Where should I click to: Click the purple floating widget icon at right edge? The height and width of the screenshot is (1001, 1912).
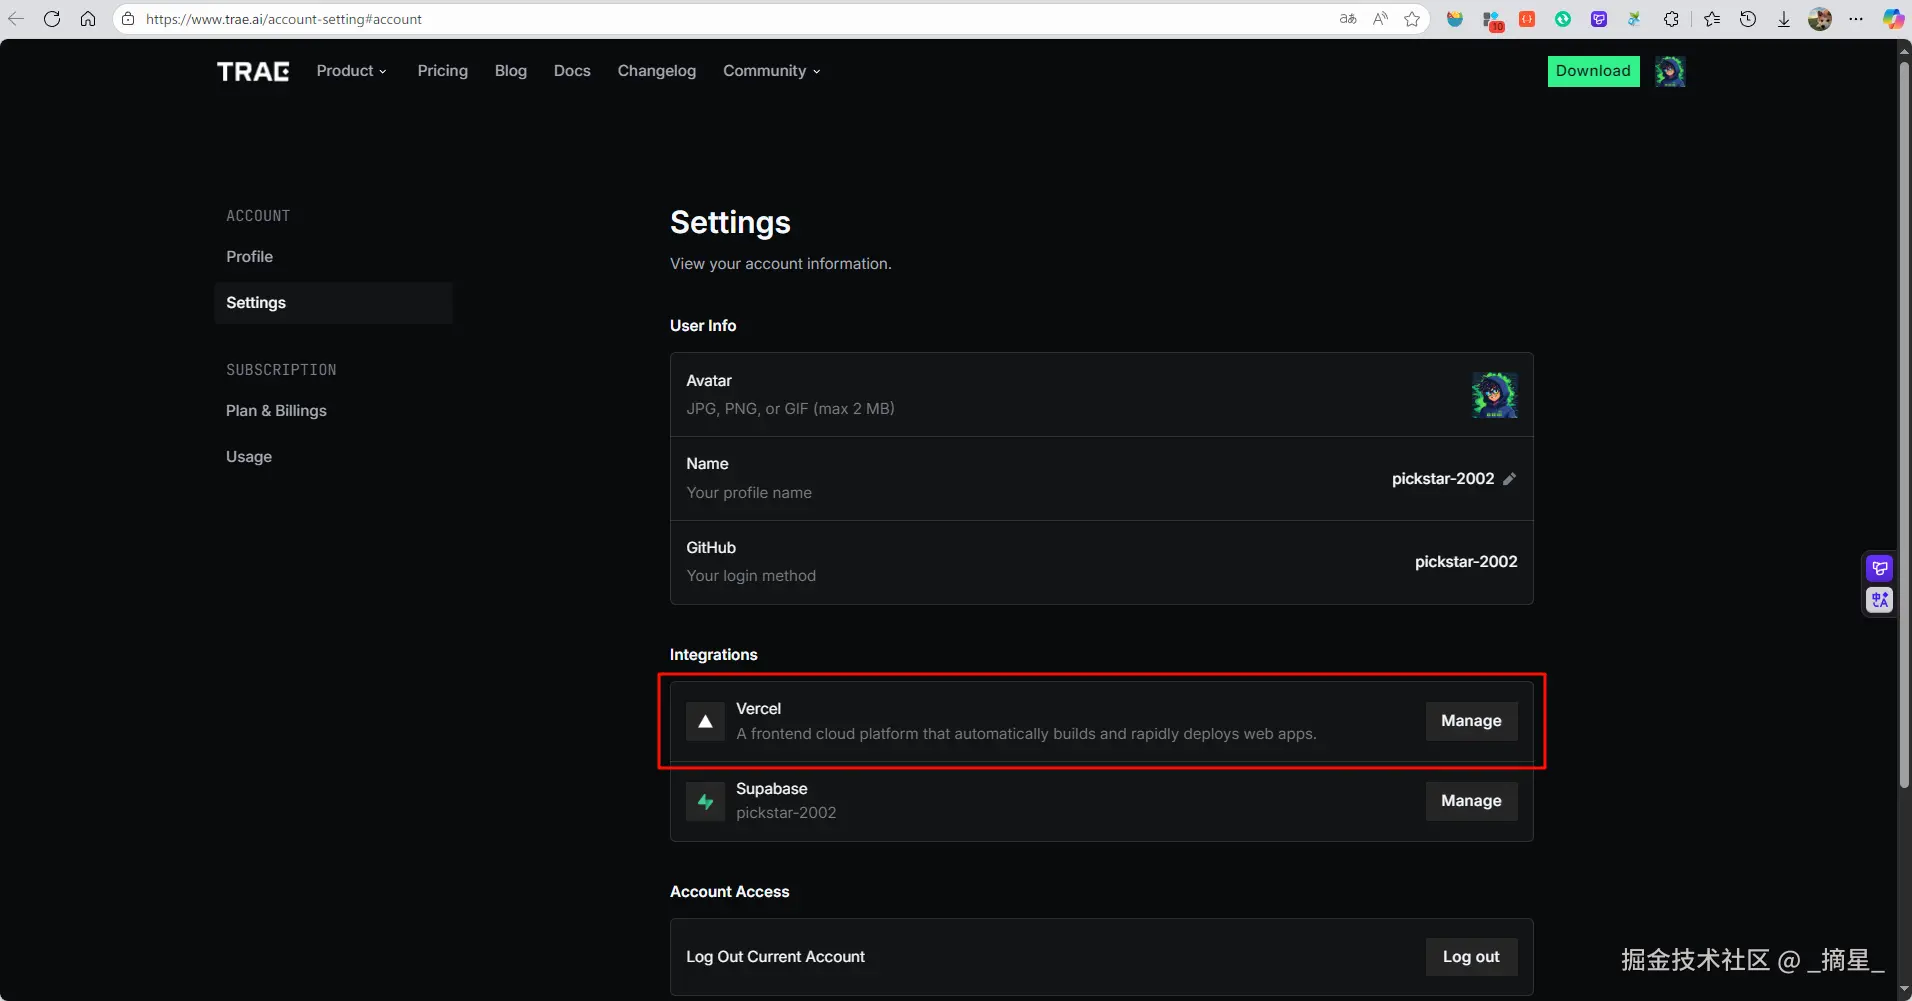pyautogui.click(x=1880, y=569)
